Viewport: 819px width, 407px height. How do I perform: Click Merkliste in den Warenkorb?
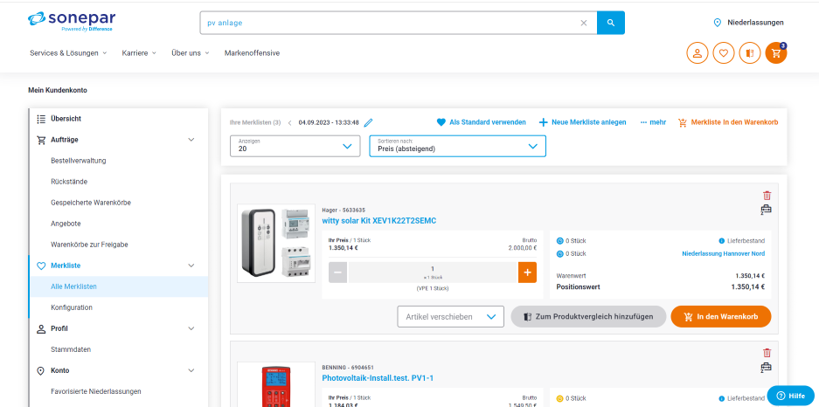[728, 122]
